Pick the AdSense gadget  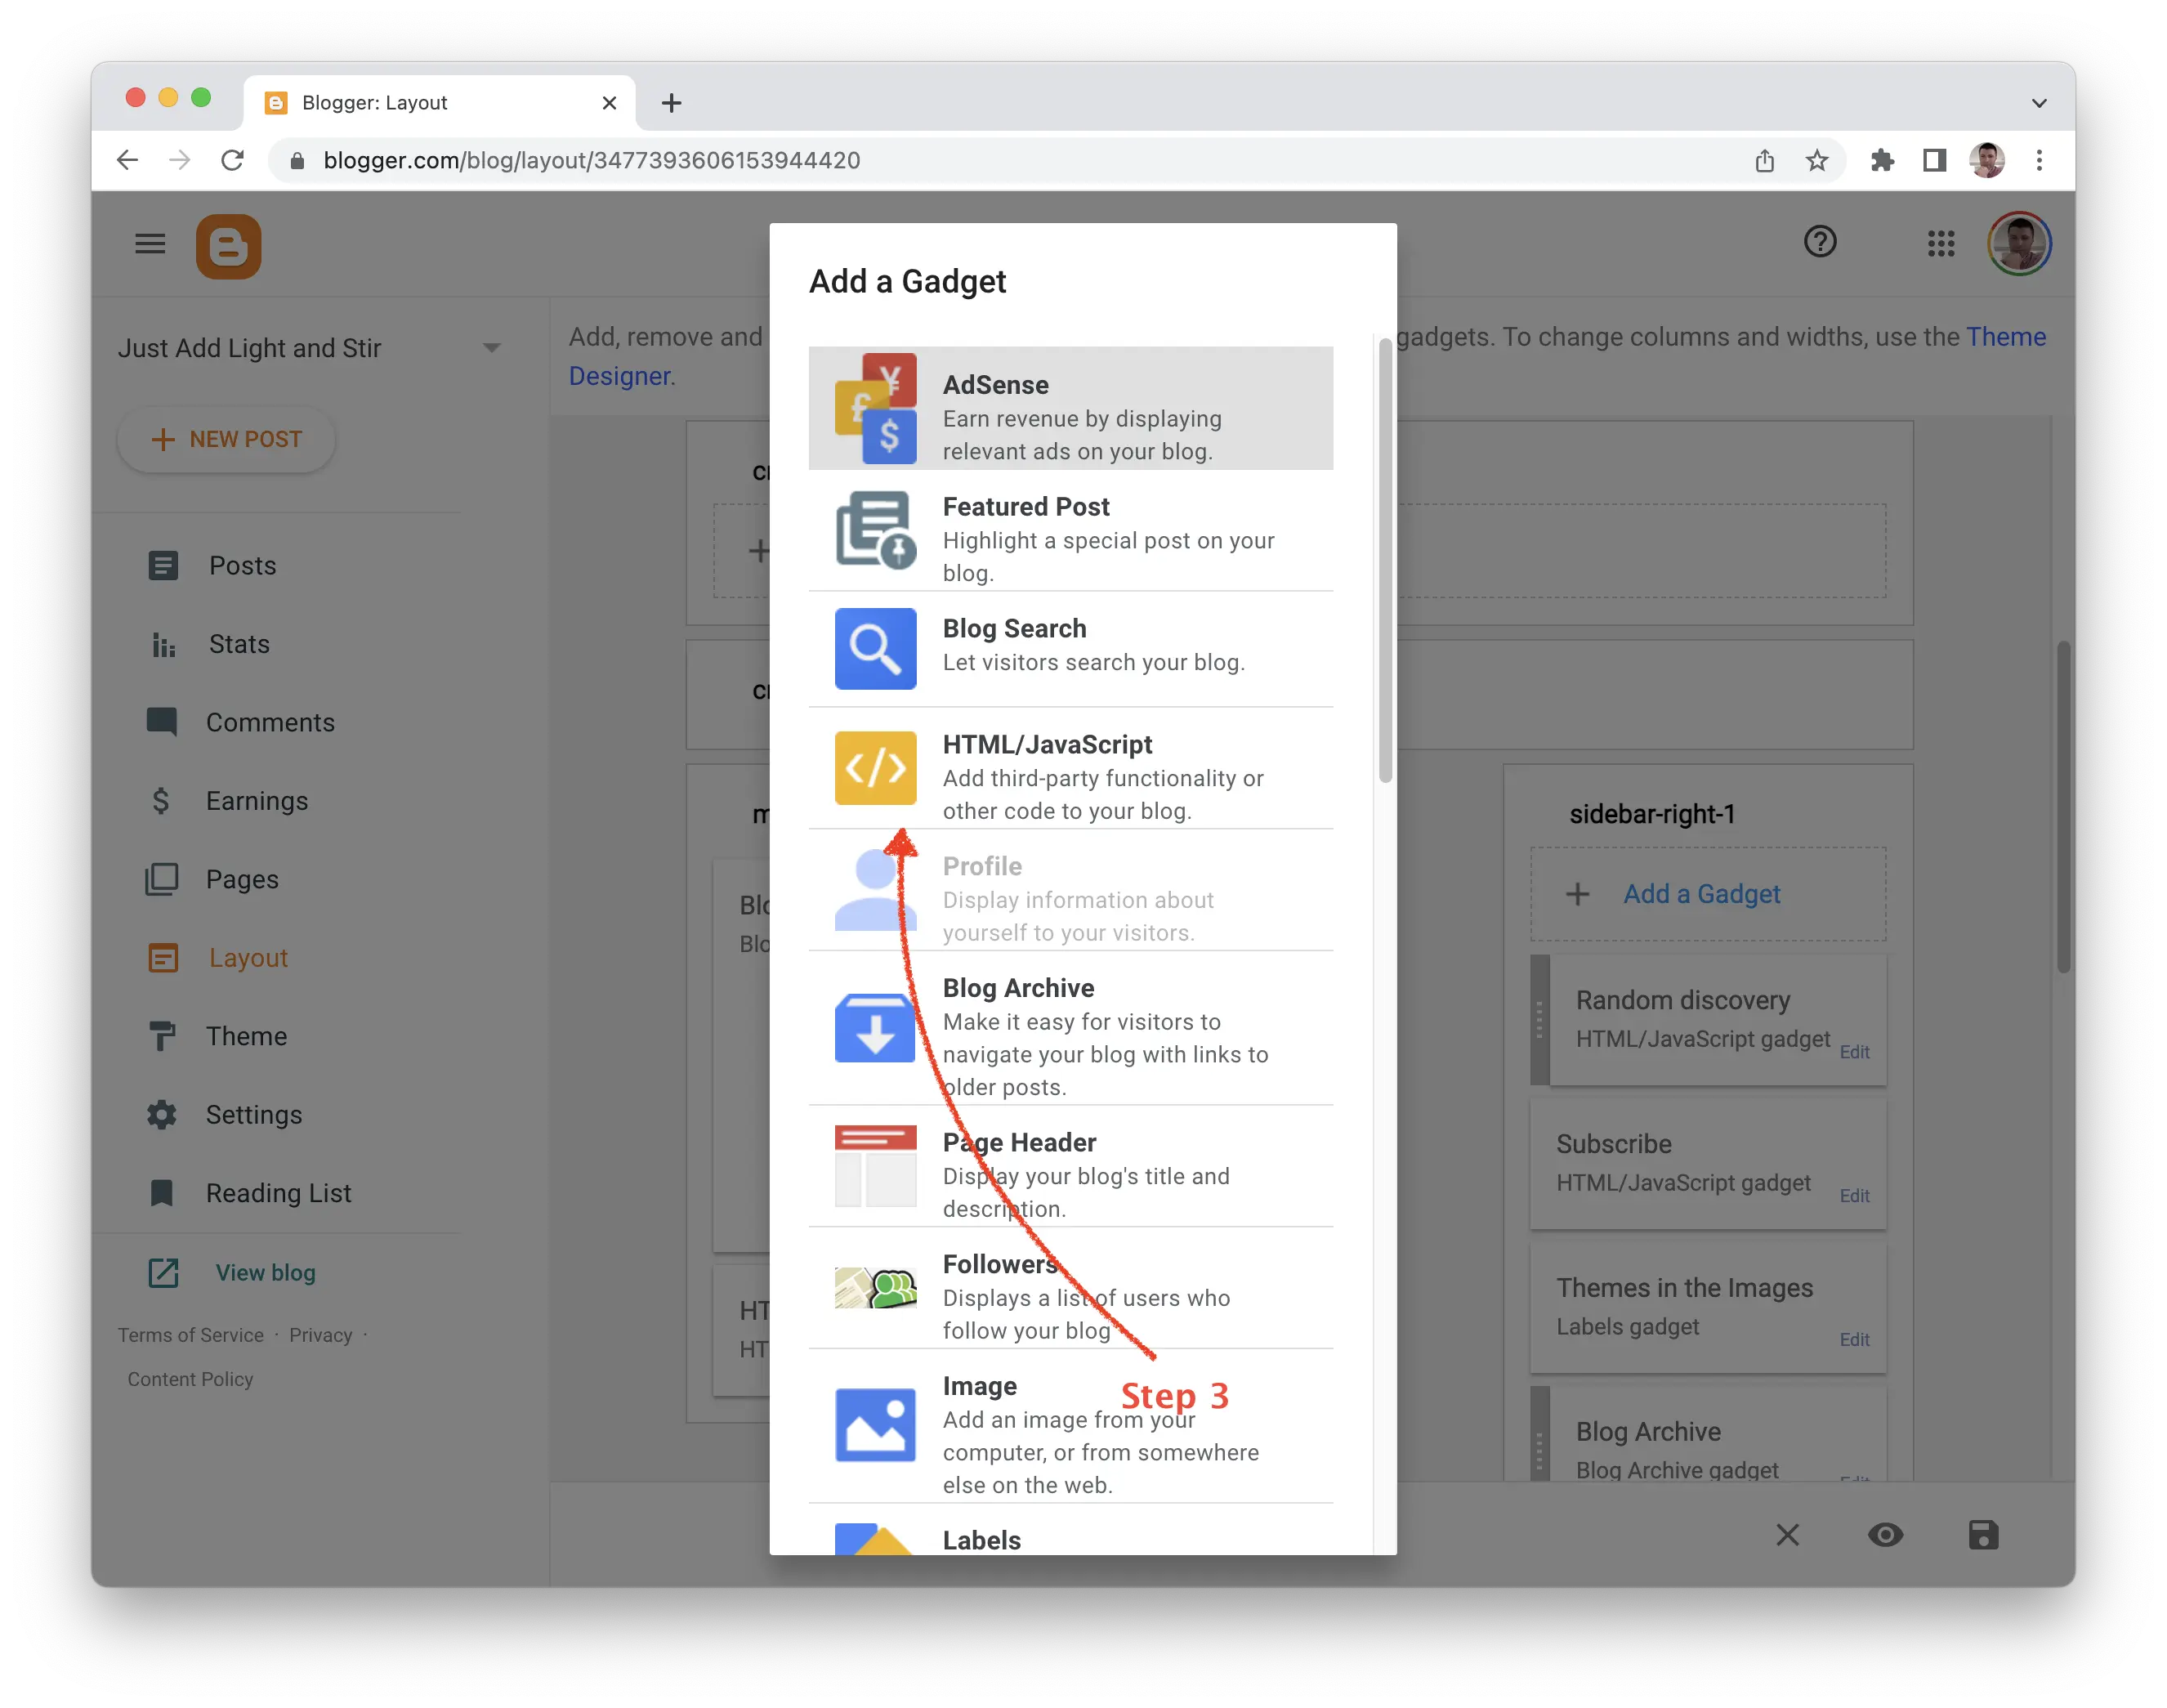tap(1070, 408)
